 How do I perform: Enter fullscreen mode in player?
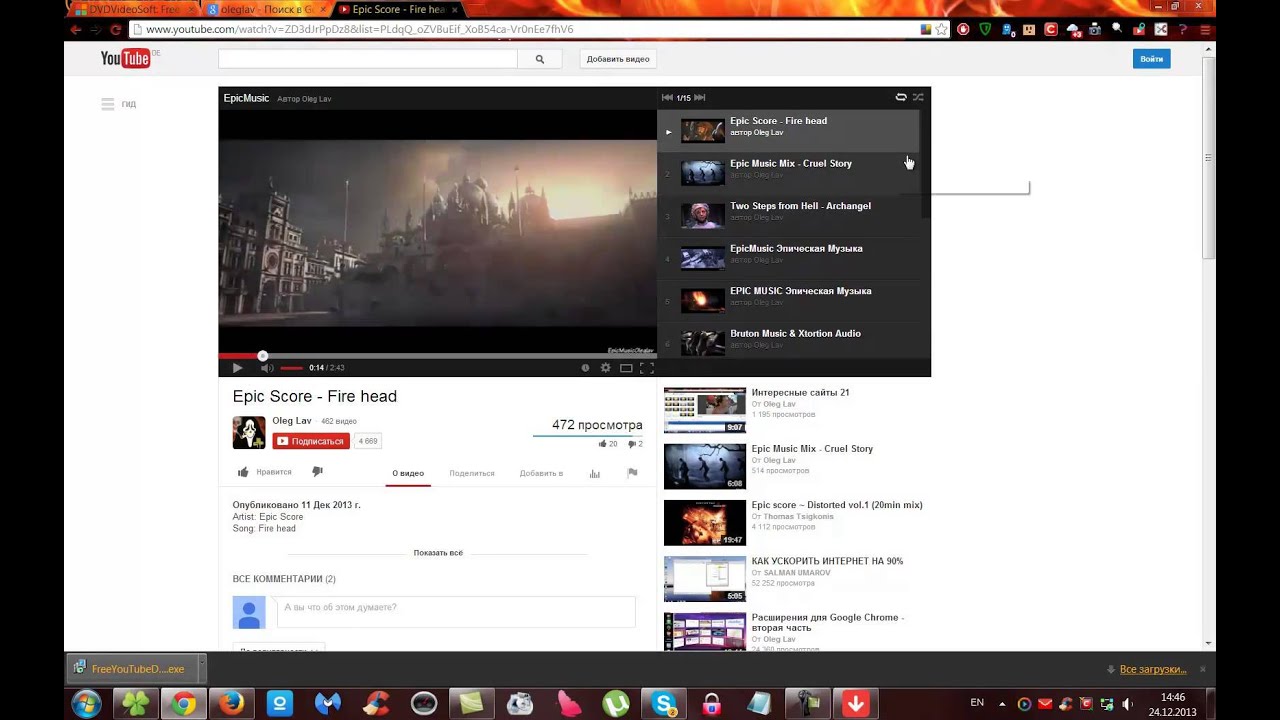tap(647, 368)
